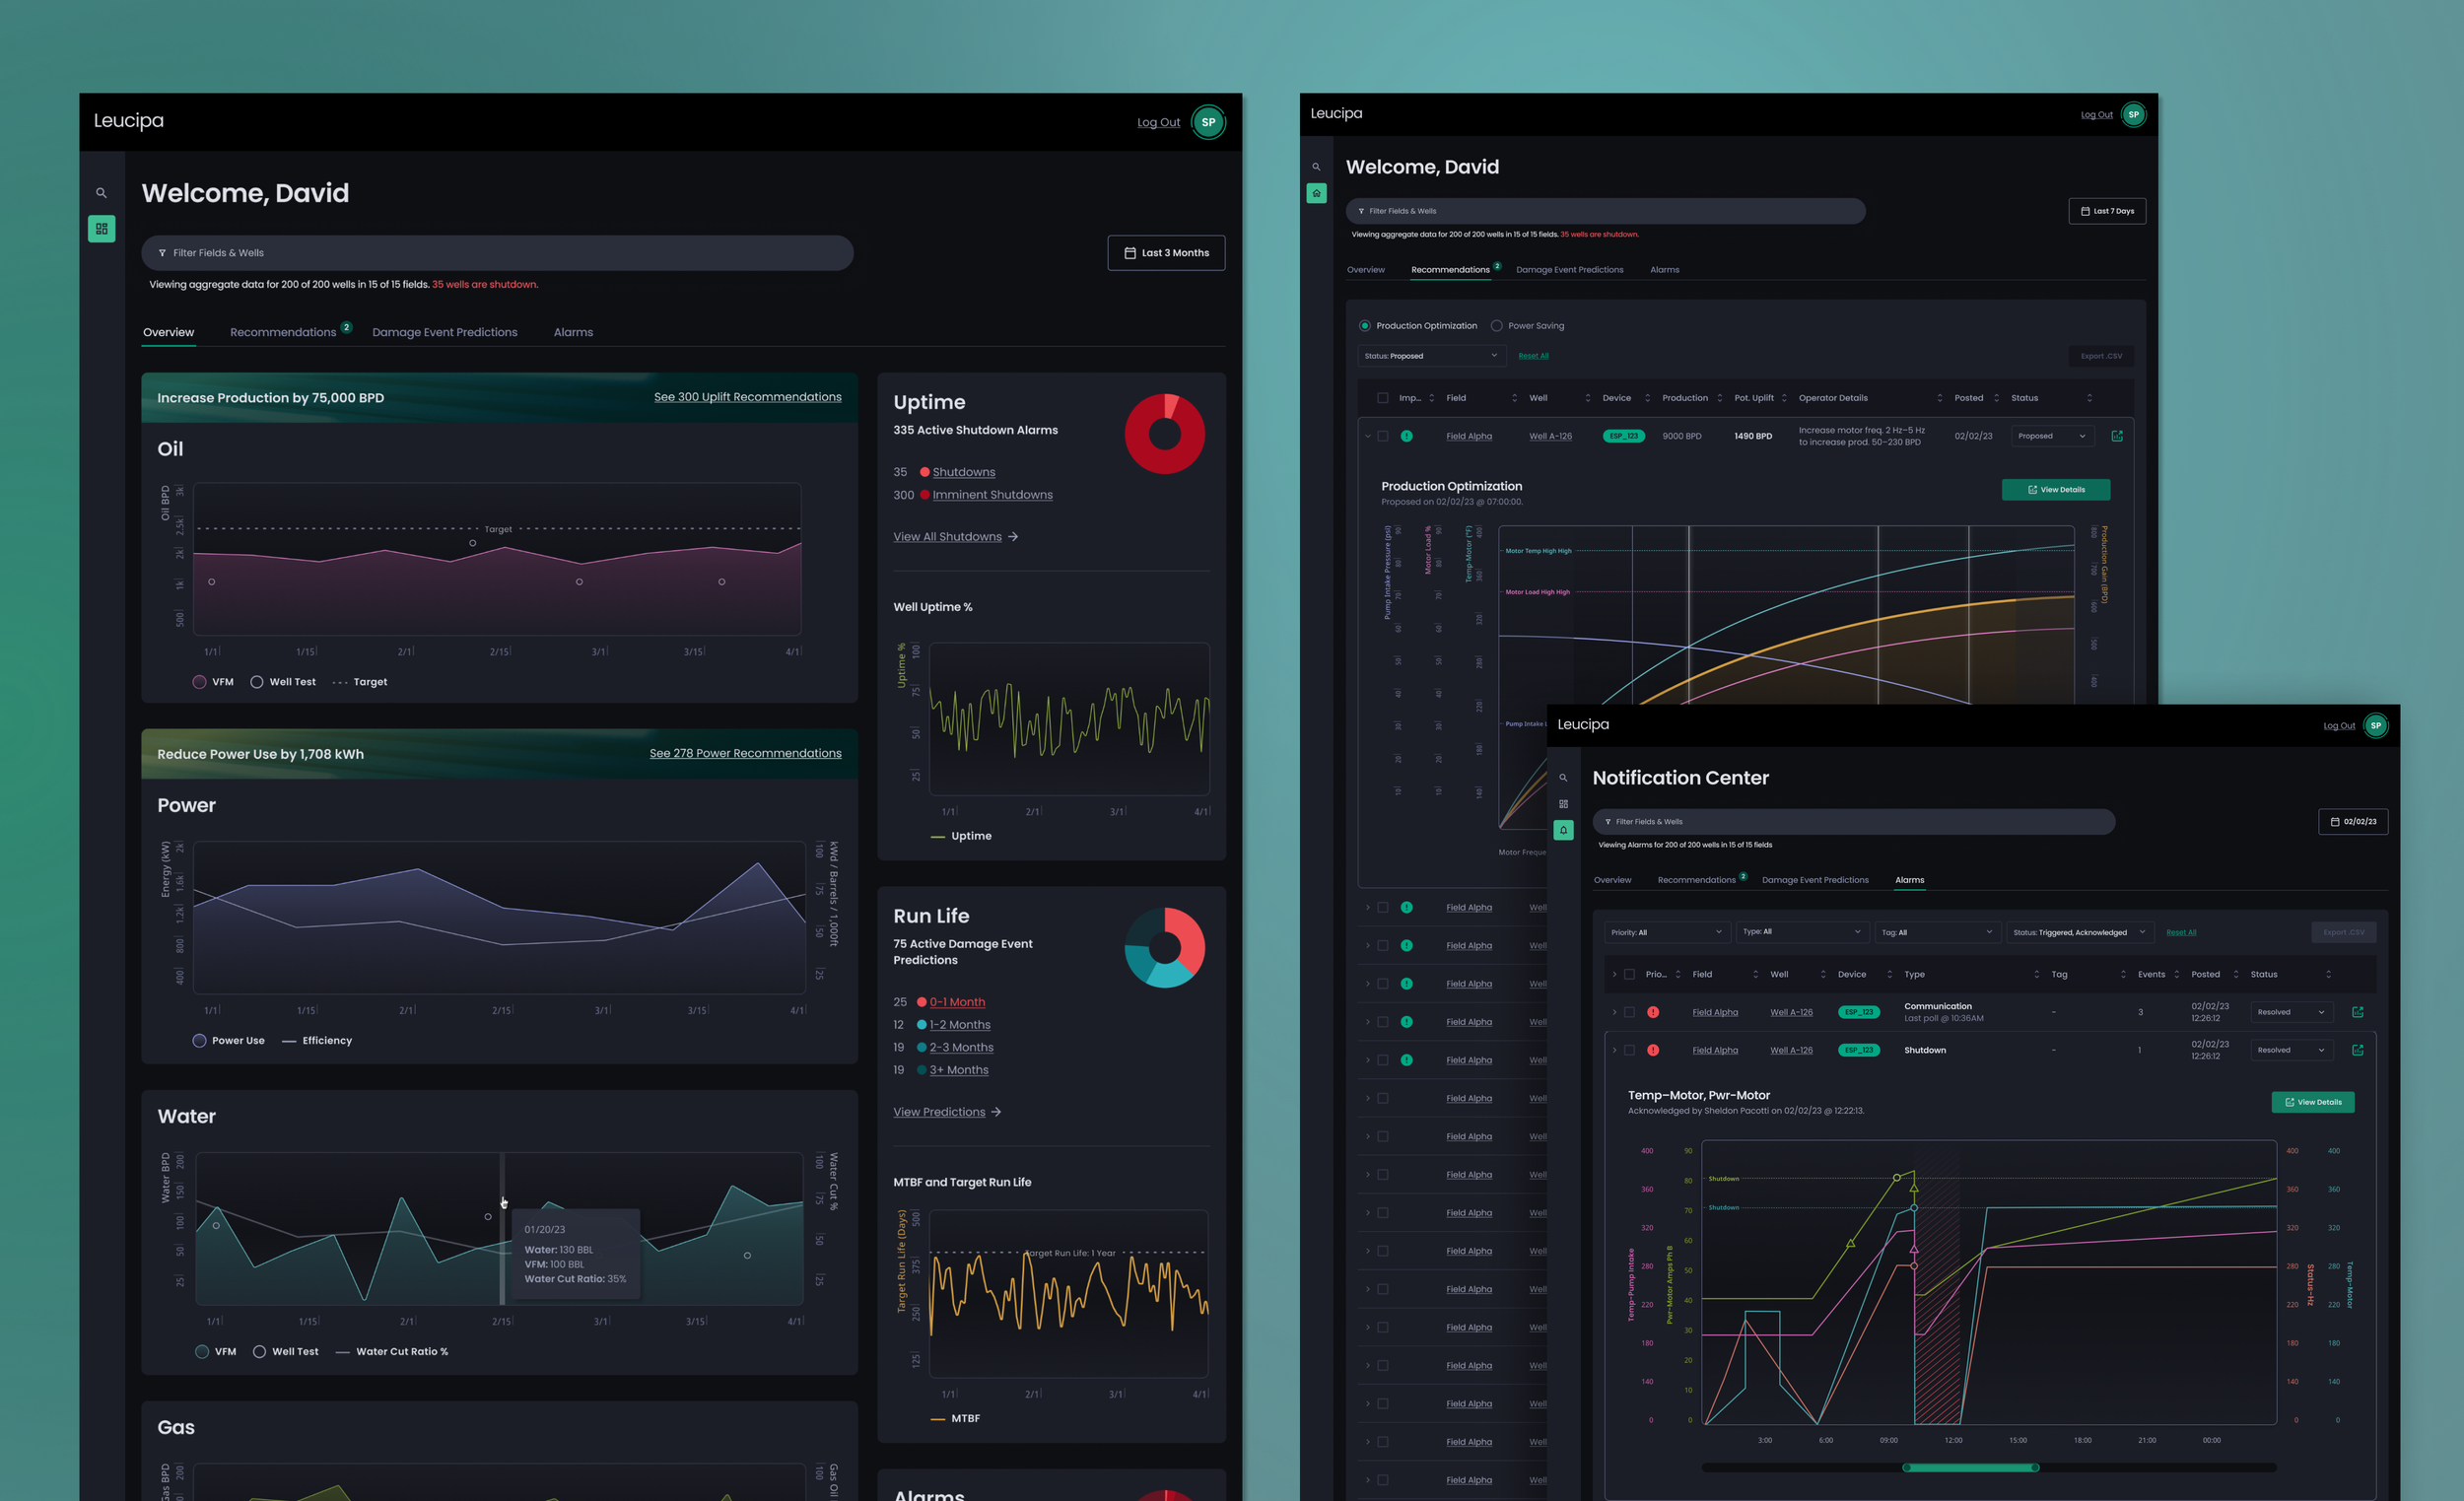Image resolution: width=2464 pixels, height=1501 pixels.
Task: Click the search icon in Notification Center sidebar
Action: pos(1563,778)
